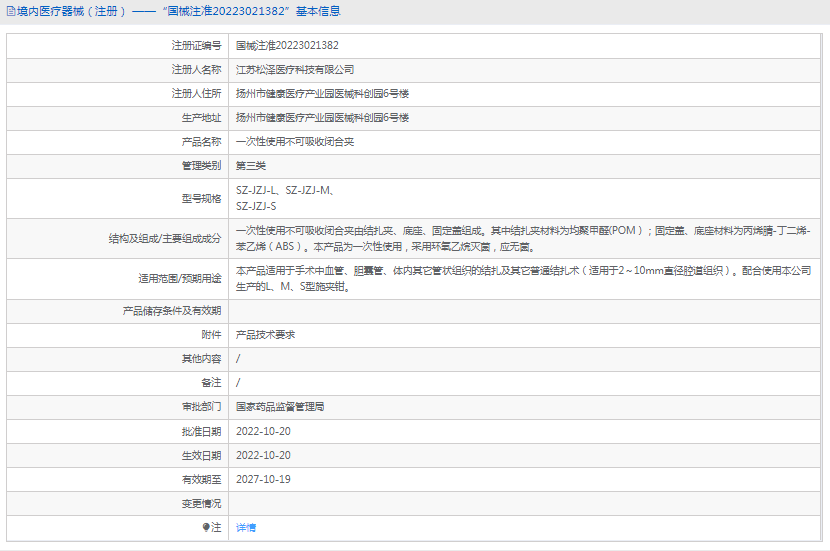The image size is (830, 551).
Task: Select the 注册人住所 address value
Action: (x=322, y=94)
